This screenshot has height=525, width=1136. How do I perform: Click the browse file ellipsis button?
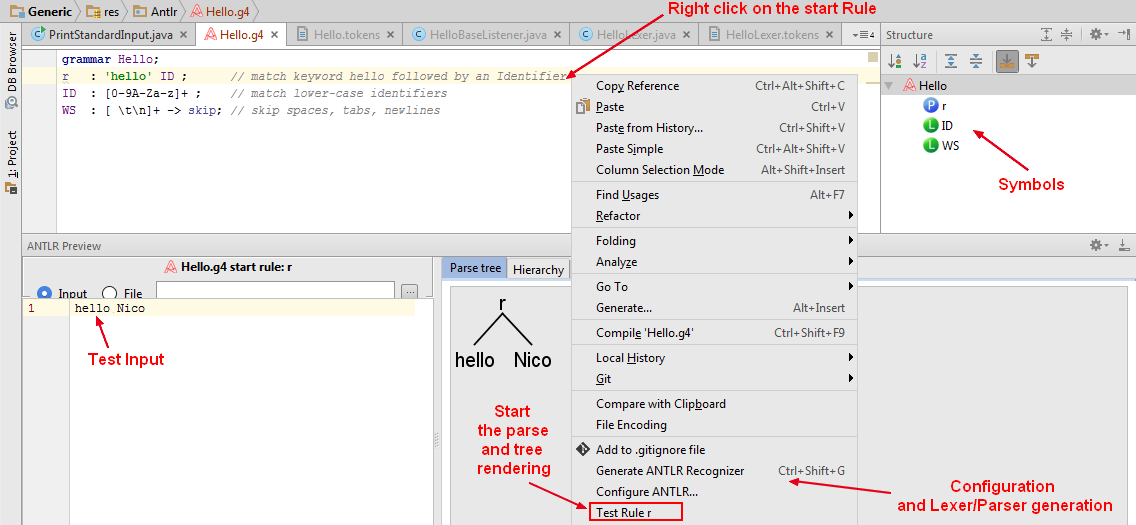(x=409, y=292)
